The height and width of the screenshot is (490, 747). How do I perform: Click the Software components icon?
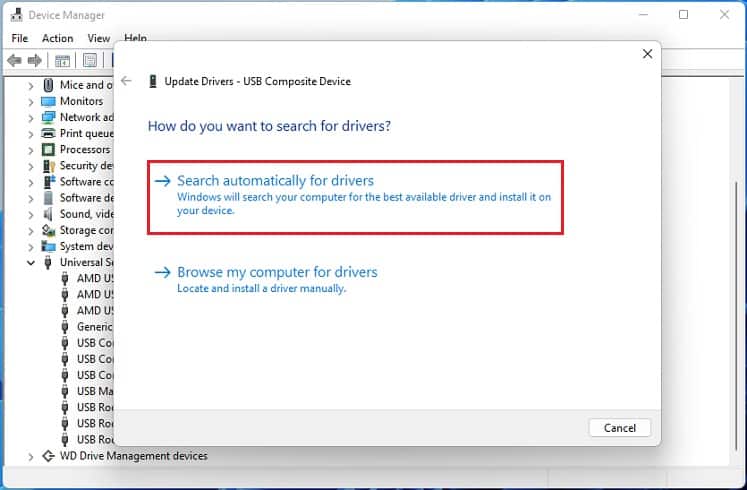(x=49, y=182)
